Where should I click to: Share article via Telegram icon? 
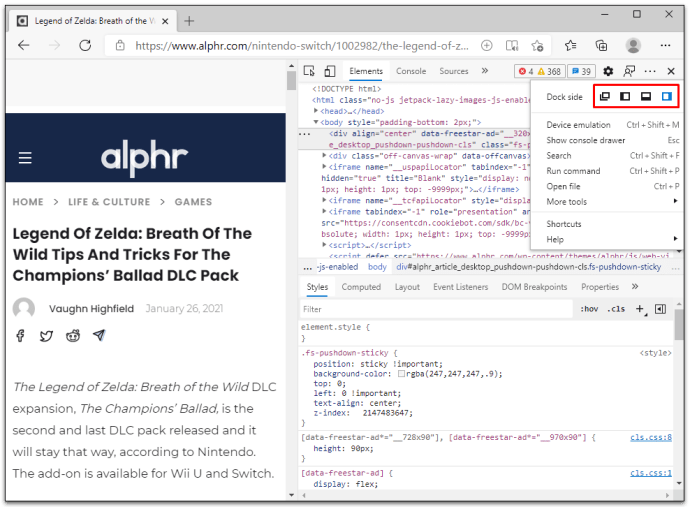tap(99, 335)
